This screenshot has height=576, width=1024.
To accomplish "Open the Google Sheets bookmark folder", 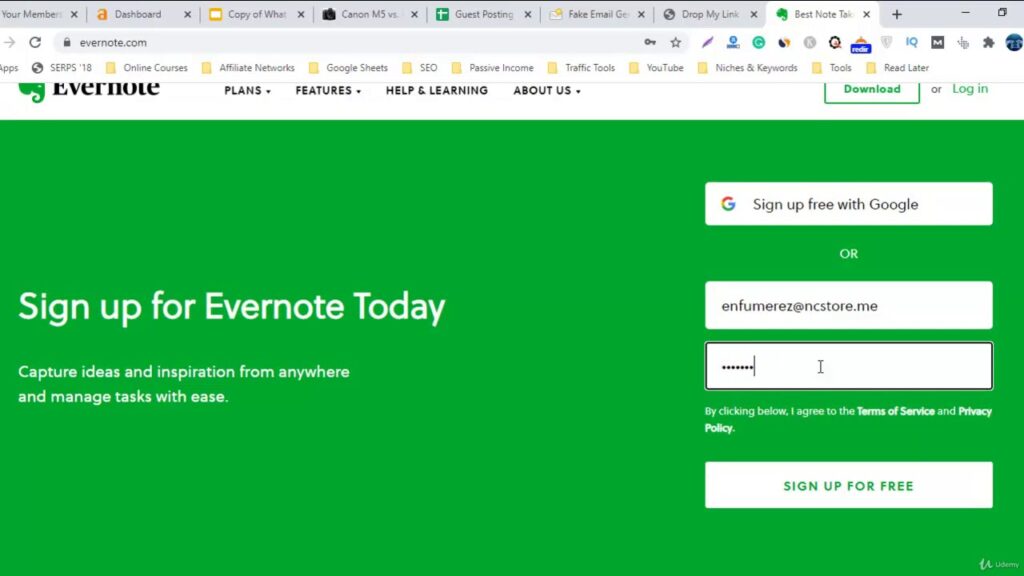I will [348, 67].
